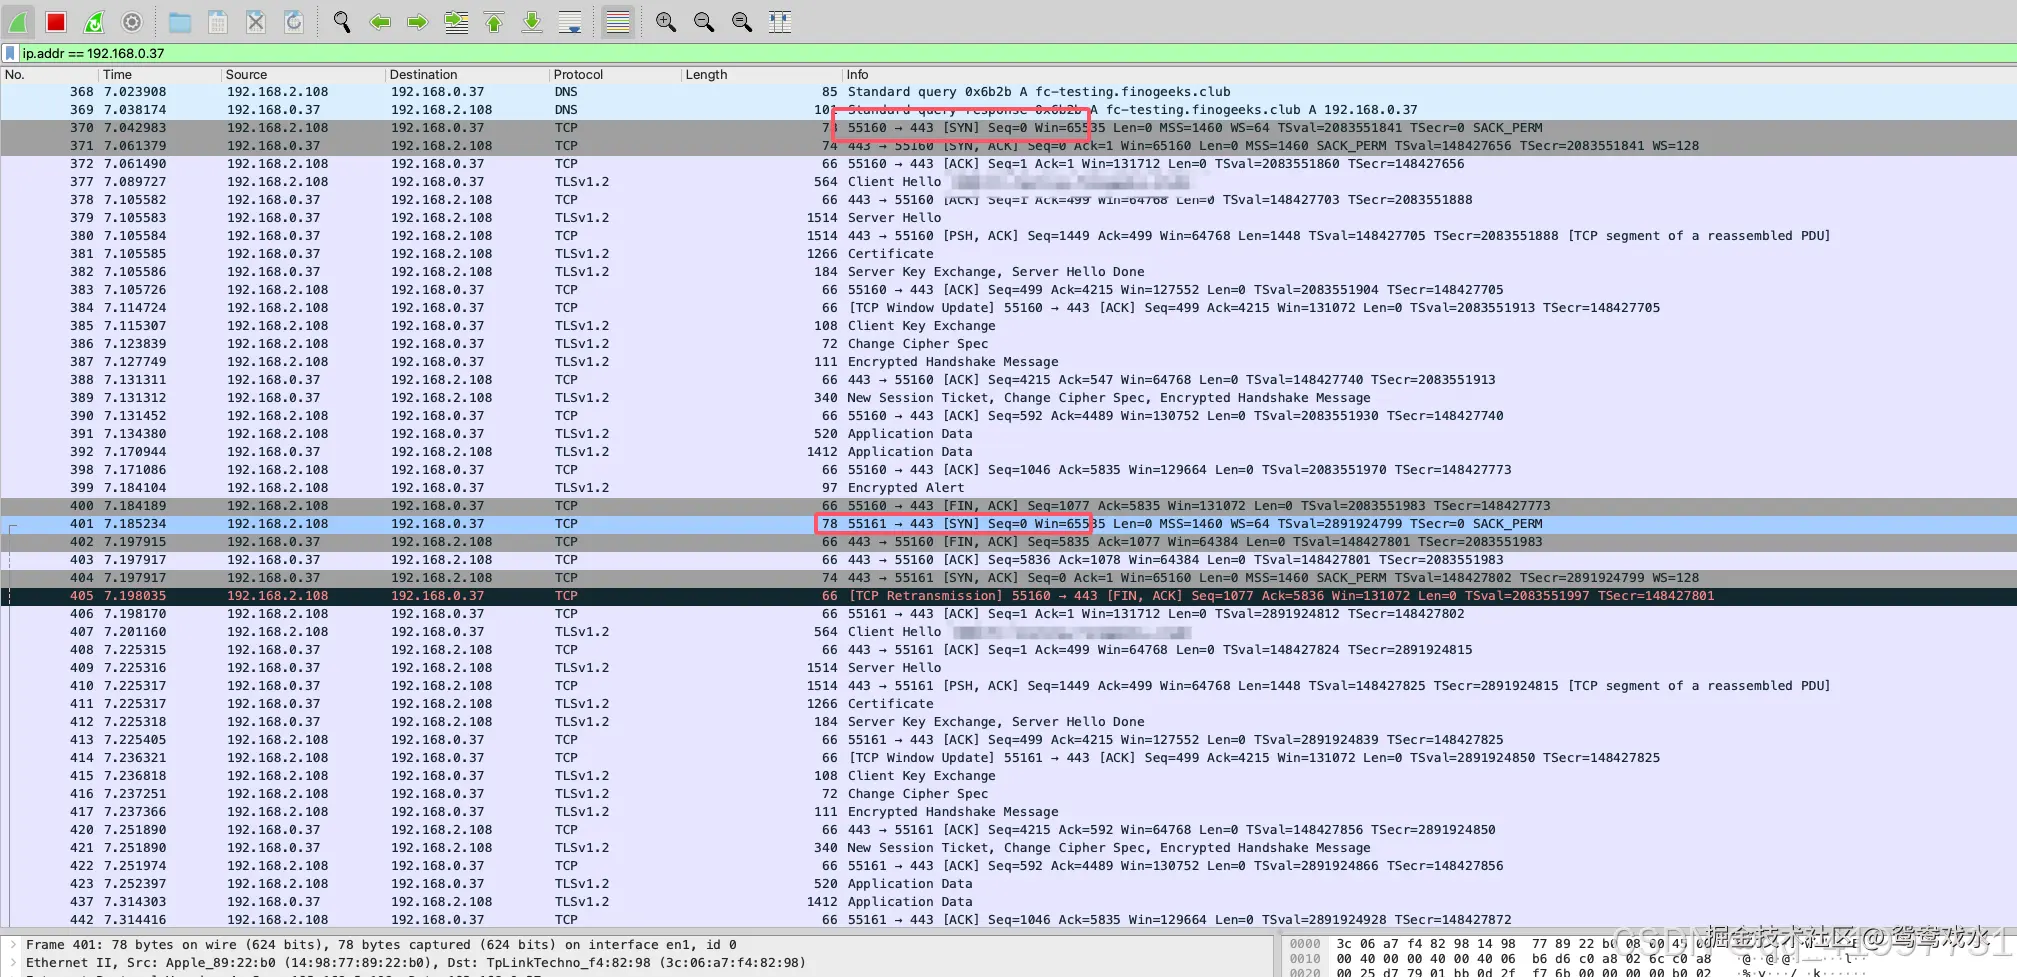Toggle packet list colorization
The image size is (2017, 977).
click(x=618, y=21)
